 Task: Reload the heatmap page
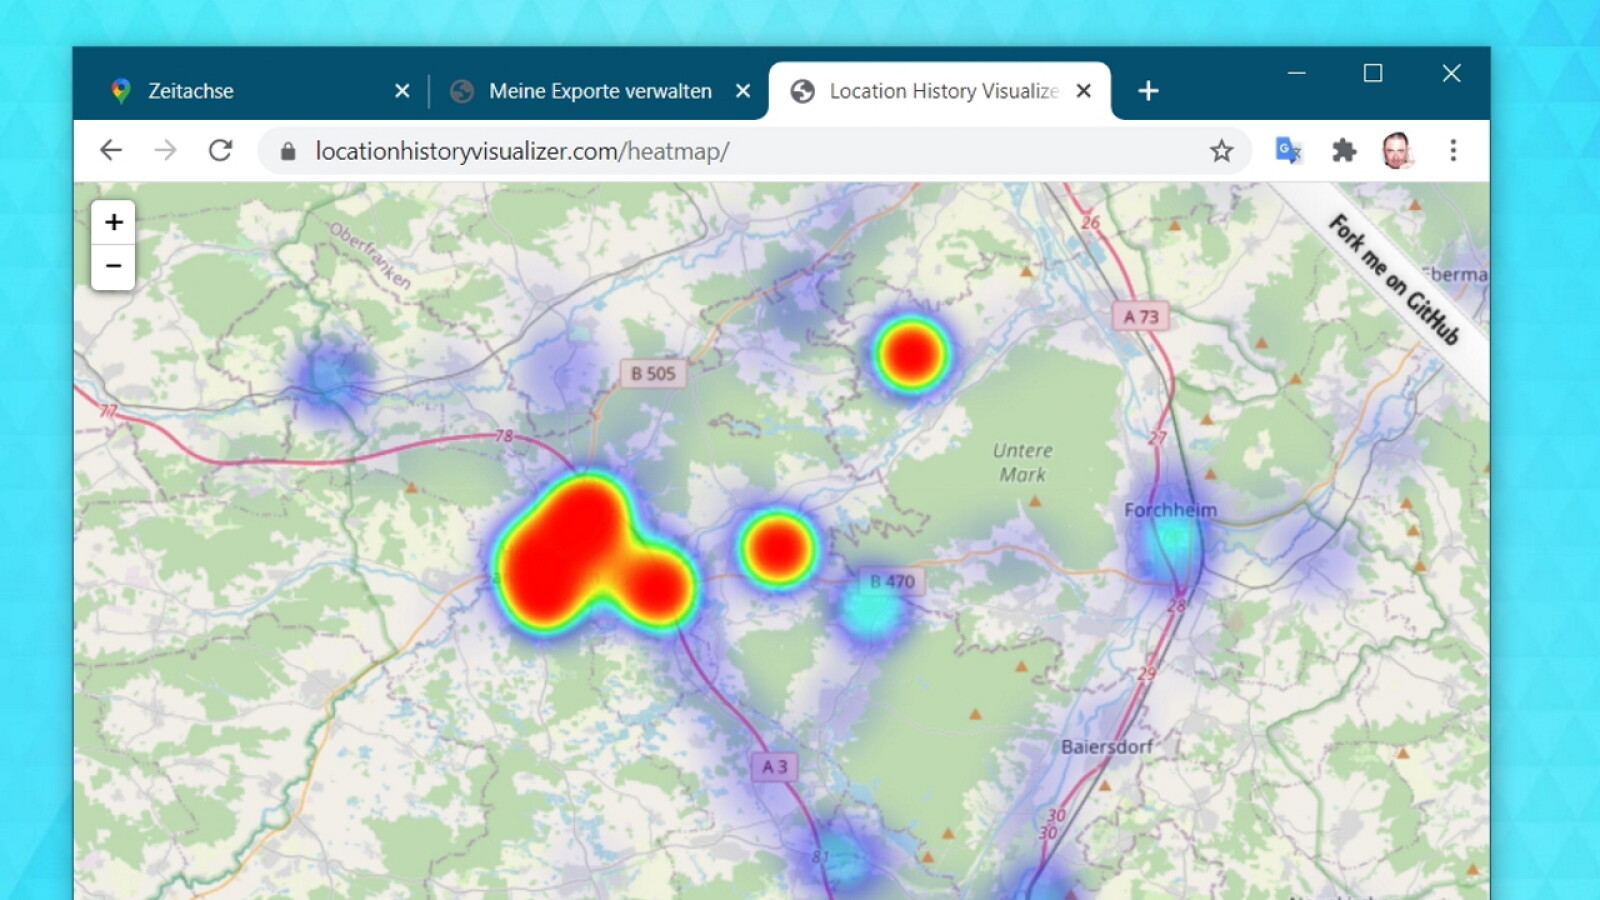tap(219, 151)
